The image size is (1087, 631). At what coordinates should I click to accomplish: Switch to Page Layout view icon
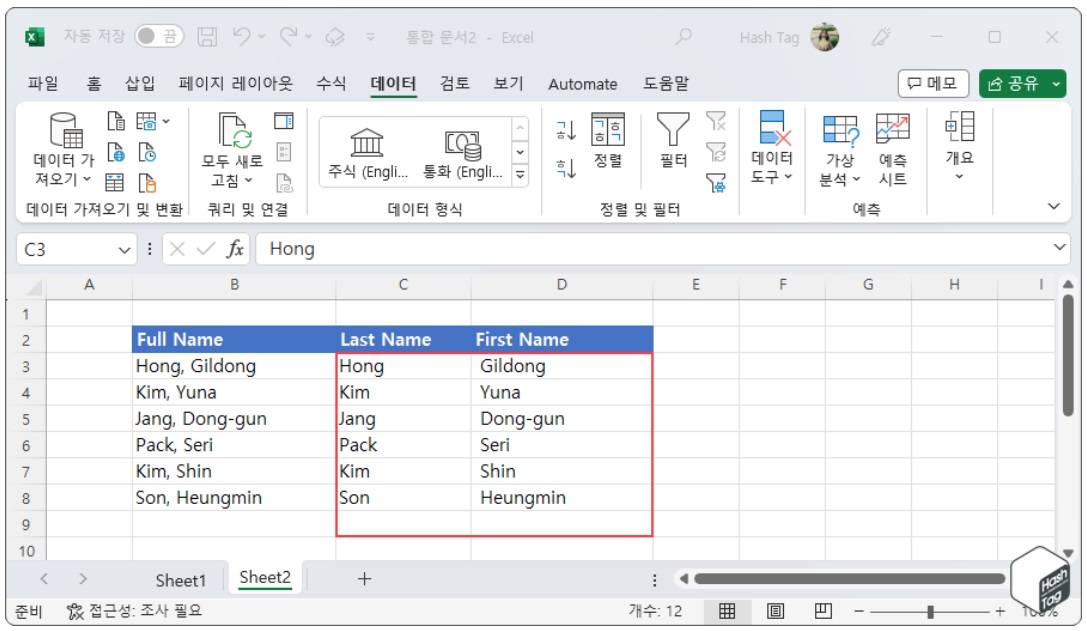pyautogui.click(x=775, y=611)
